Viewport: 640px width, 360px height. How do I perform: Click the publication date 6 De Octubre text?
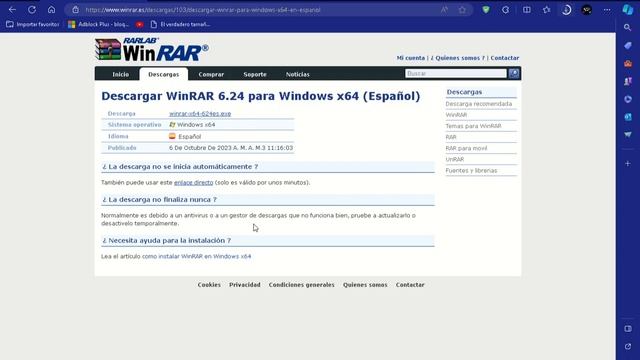(231, 148)
